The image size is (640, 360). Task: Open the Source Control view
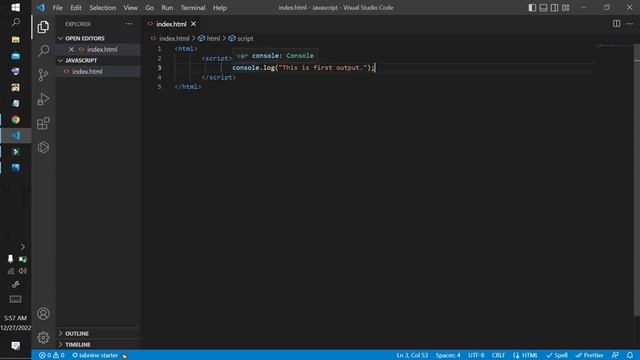pyautogui.click(x=43, y=75)
